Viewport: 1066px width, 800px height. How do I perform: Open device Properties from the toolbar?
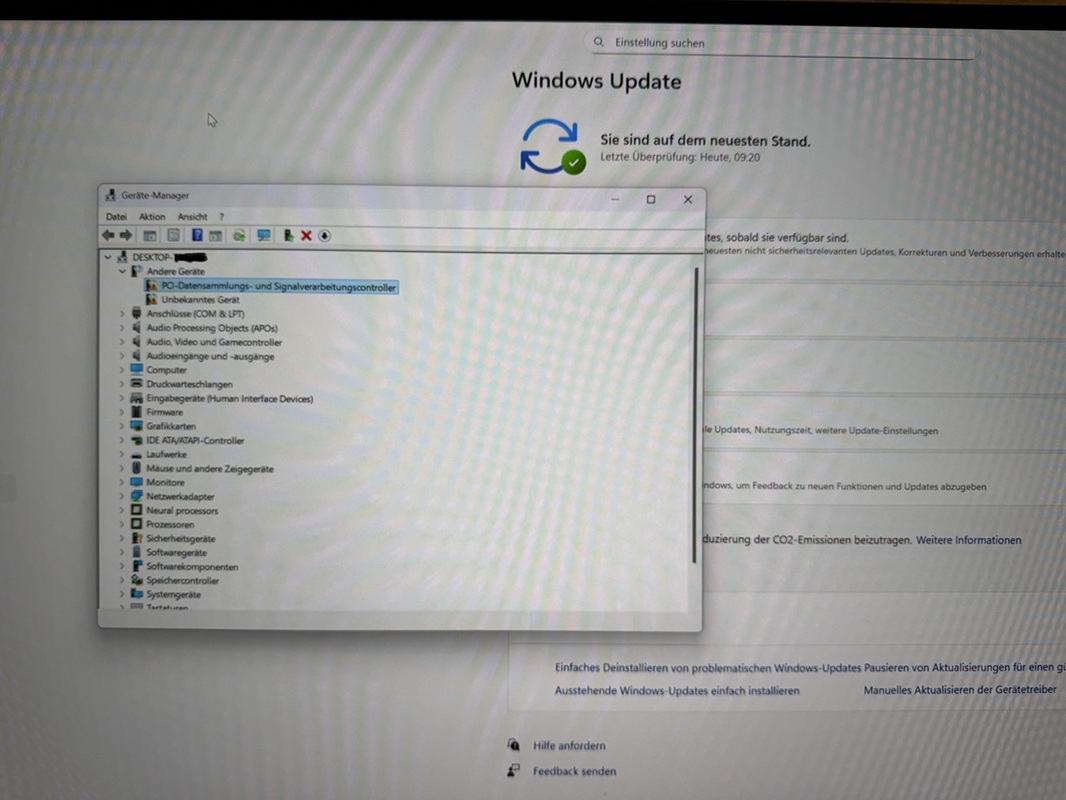173,235
